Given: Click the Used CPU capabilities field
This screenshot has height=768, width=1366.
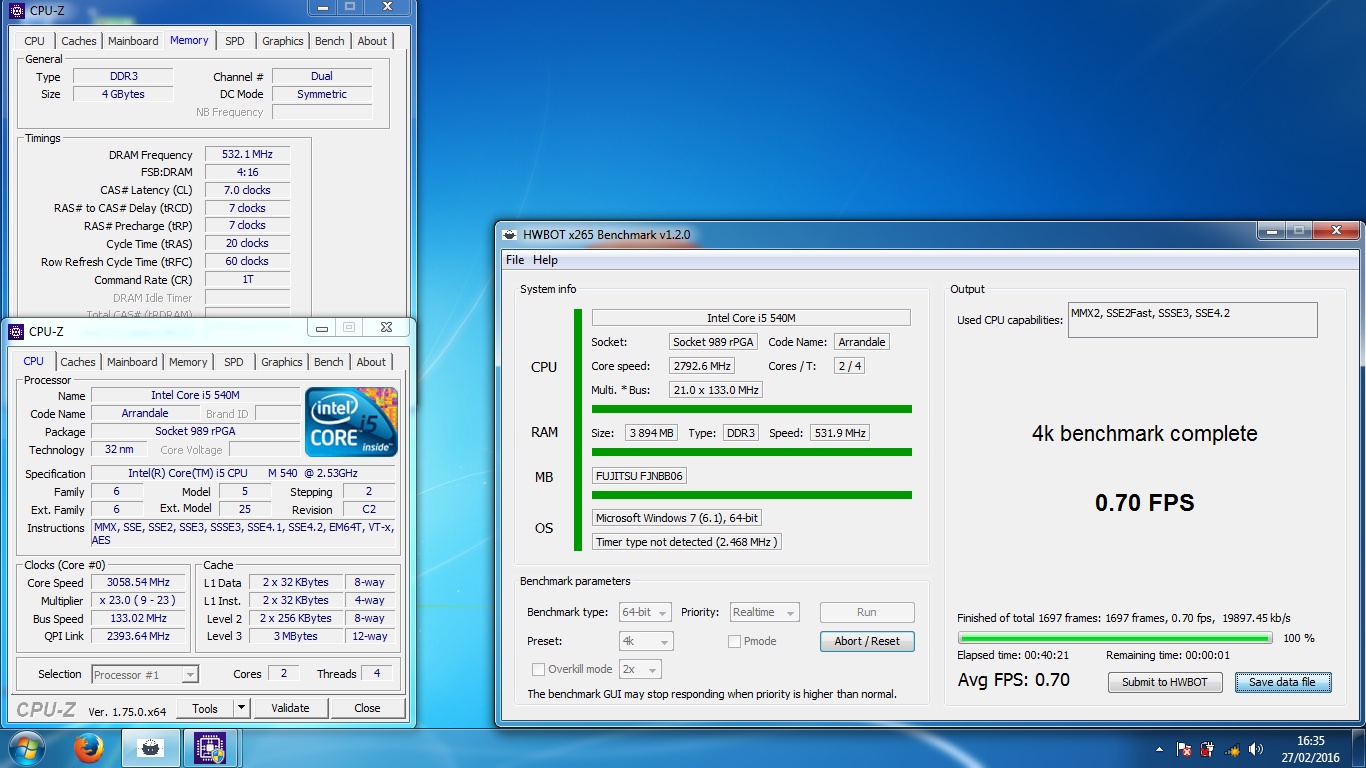Looking at the screenshot, I should tap(1192, 320).
